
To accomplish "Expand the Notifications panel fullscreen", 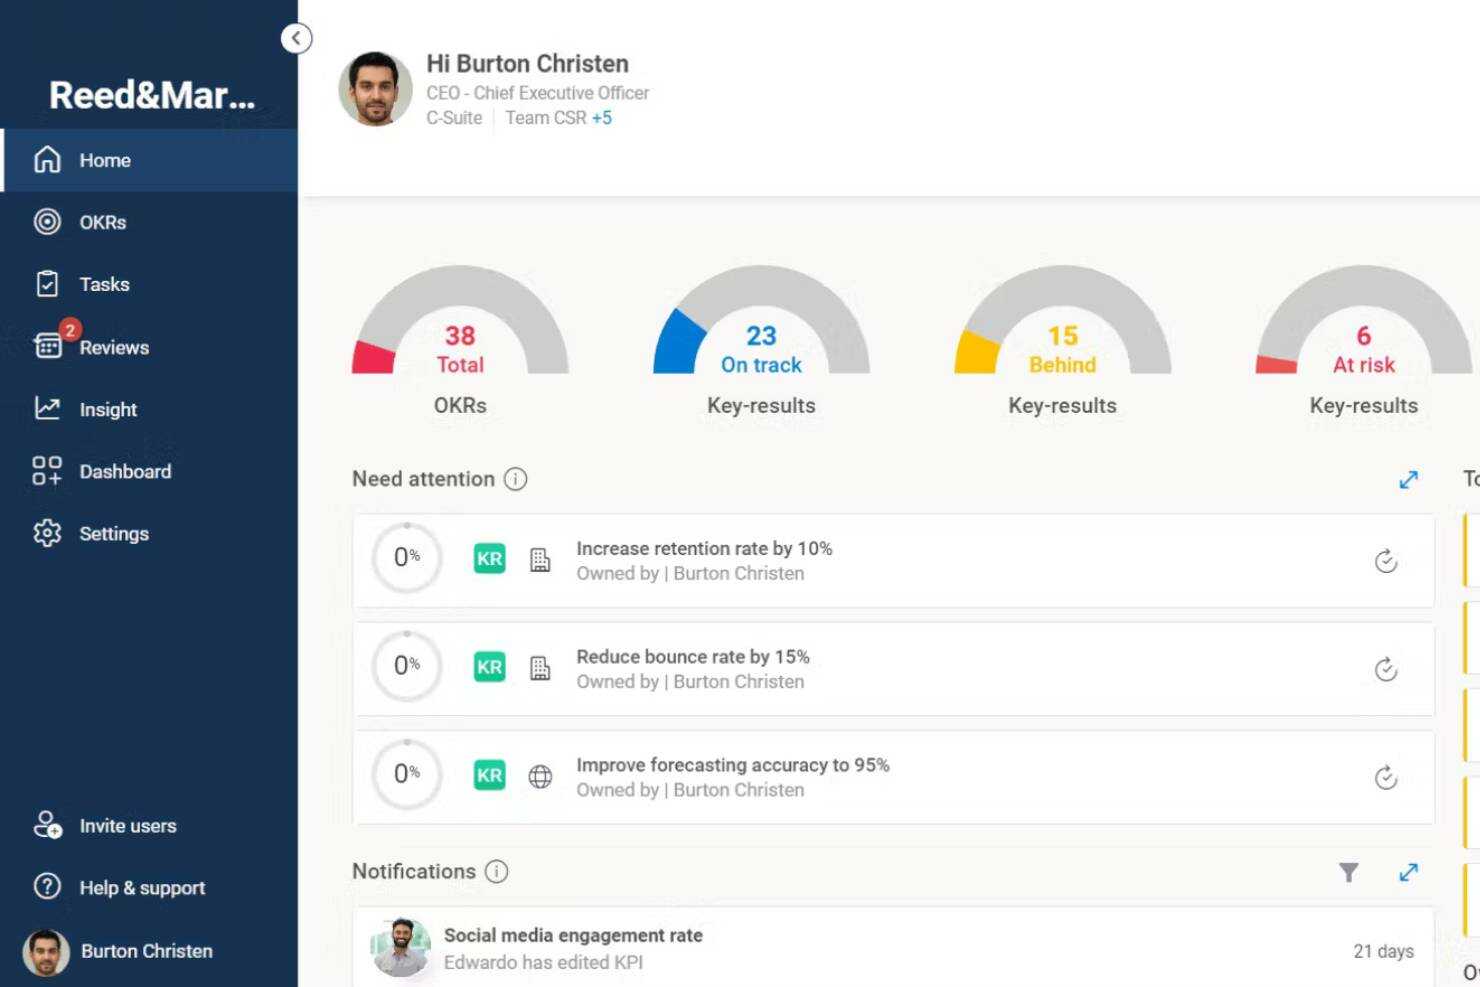I will tap(1409, 871).
